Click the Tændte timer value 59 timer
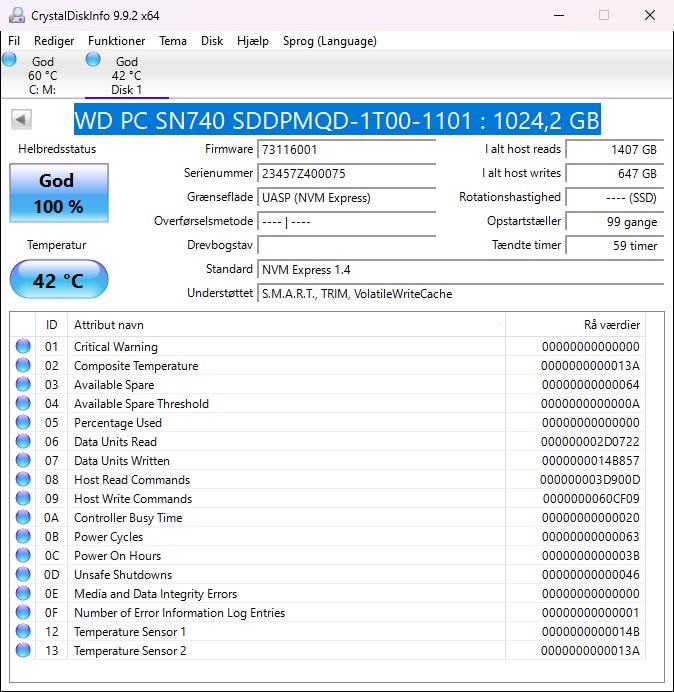 tap(614, 245)
